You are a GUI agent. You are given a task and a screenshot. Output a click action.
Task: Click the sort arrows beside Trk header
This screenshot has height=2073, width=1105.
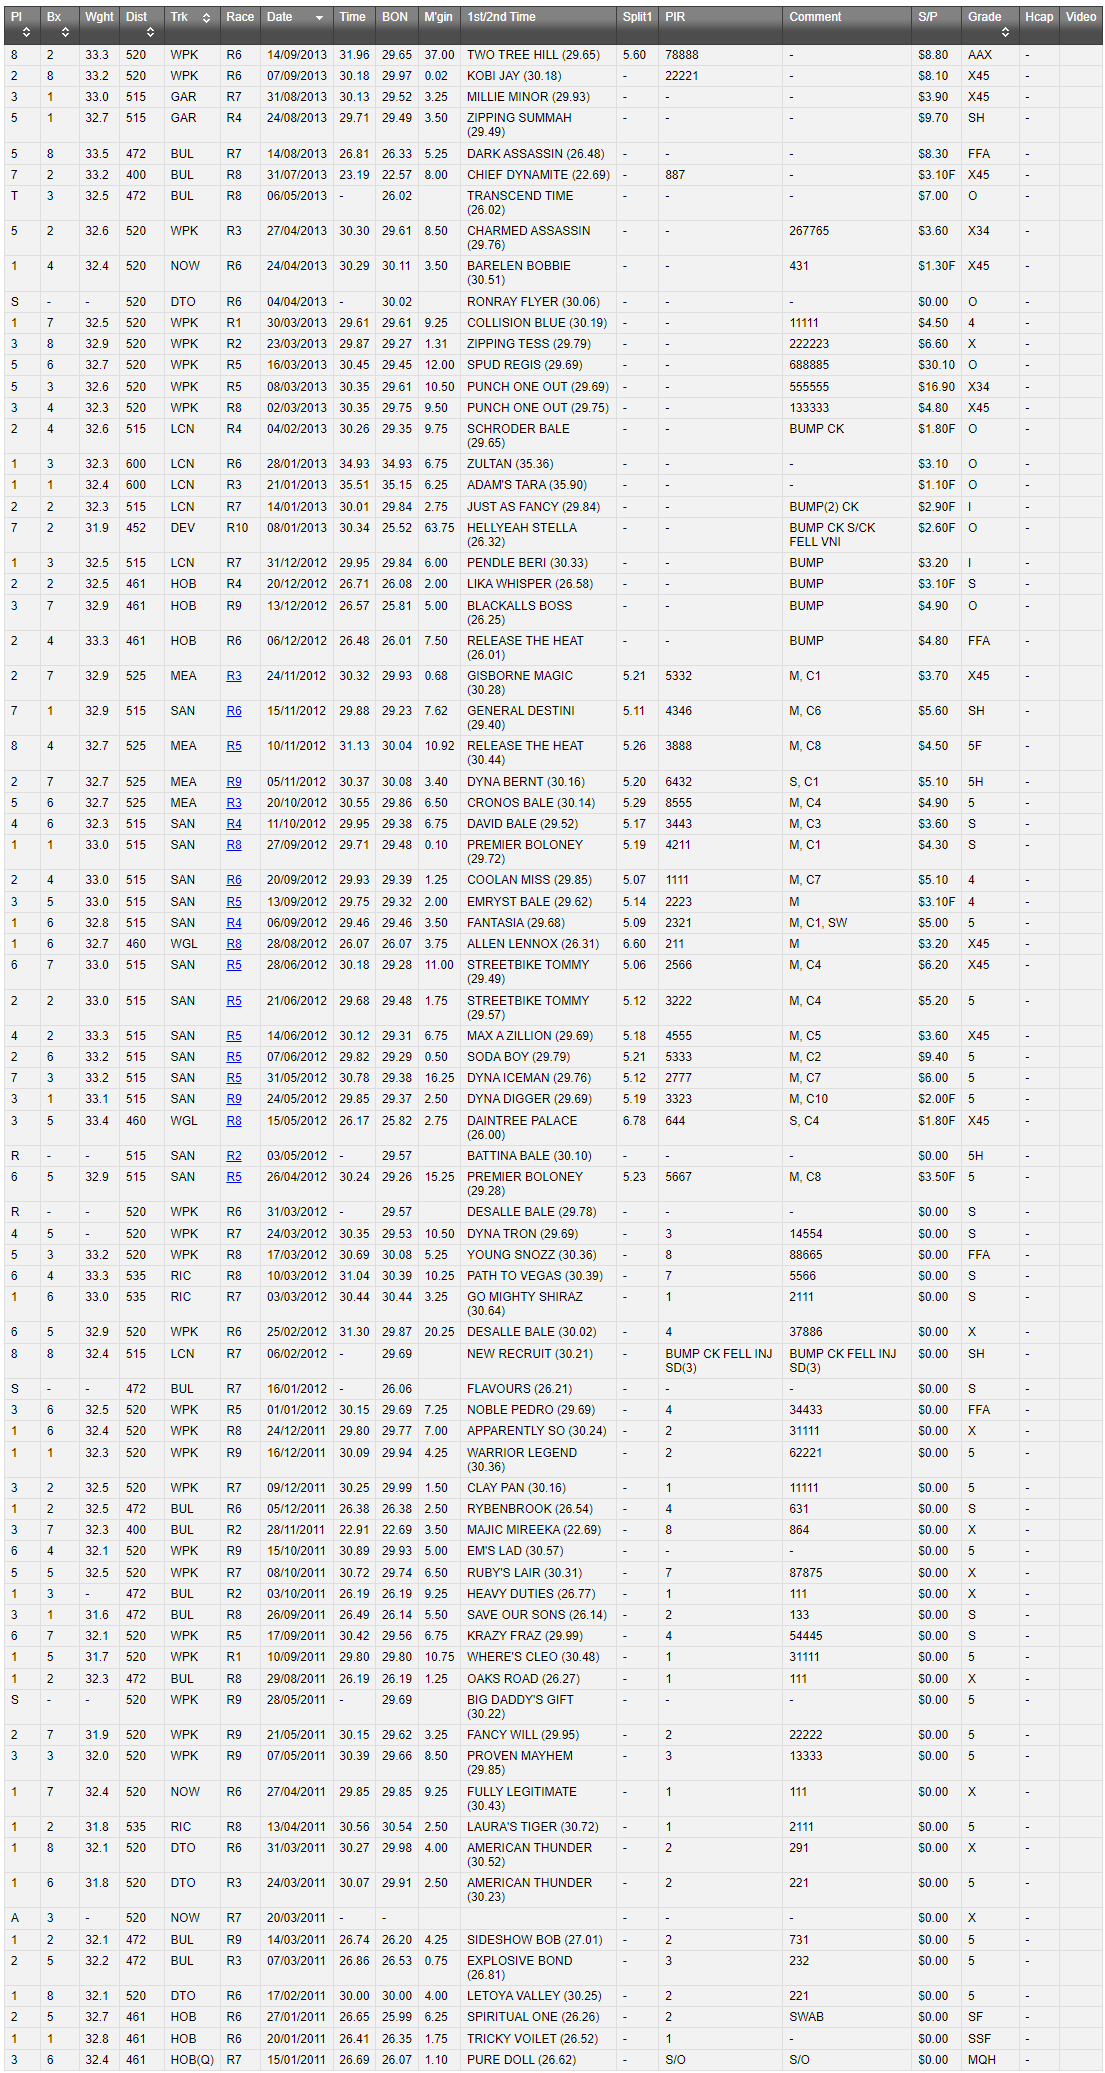pos(206,18)
